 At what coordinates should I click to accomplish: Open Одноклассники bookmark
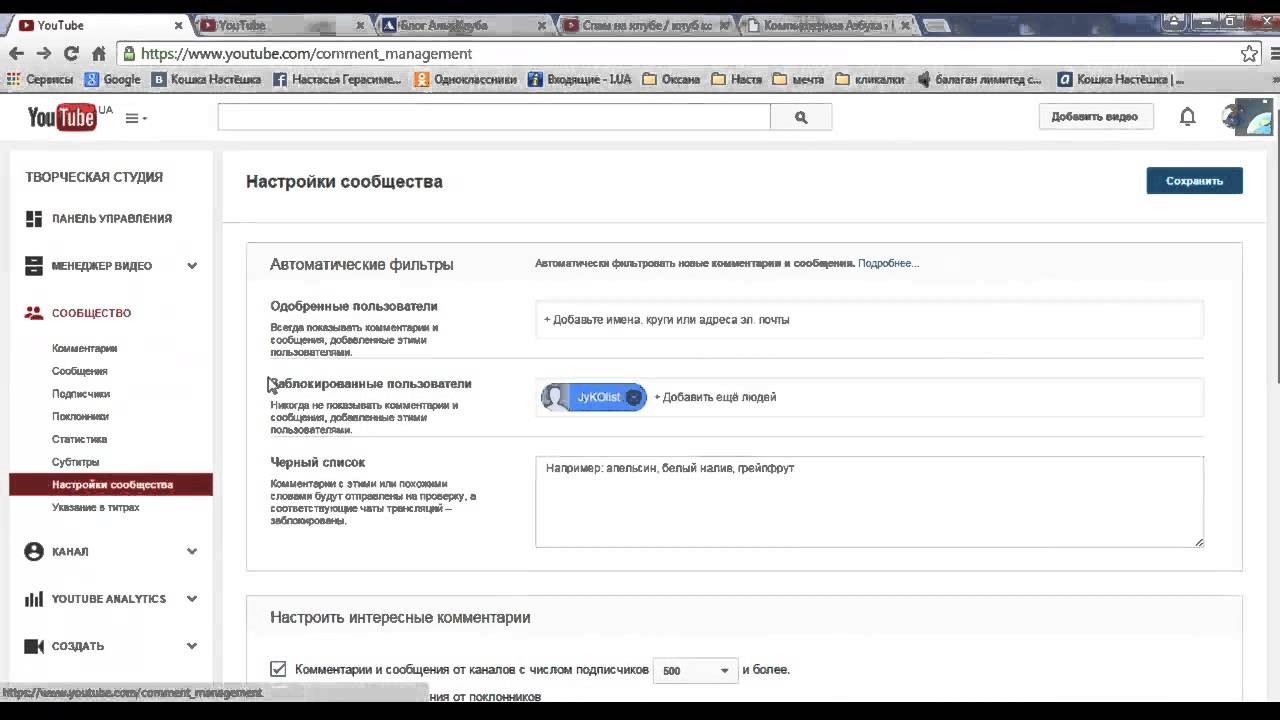tap(465, 79)
